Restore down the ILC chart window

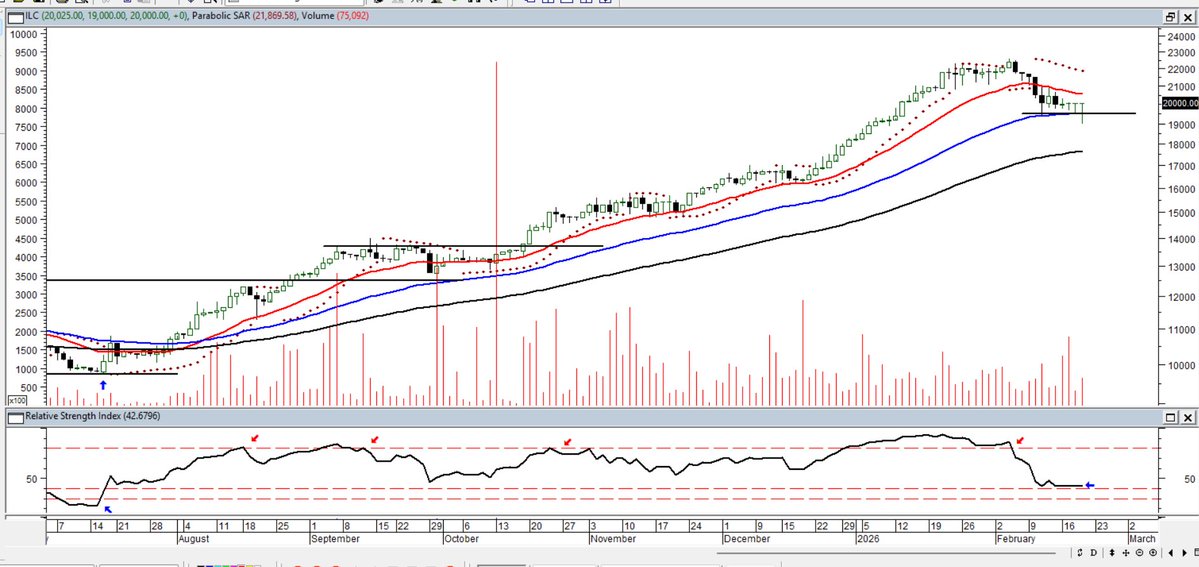[1171, 17]
